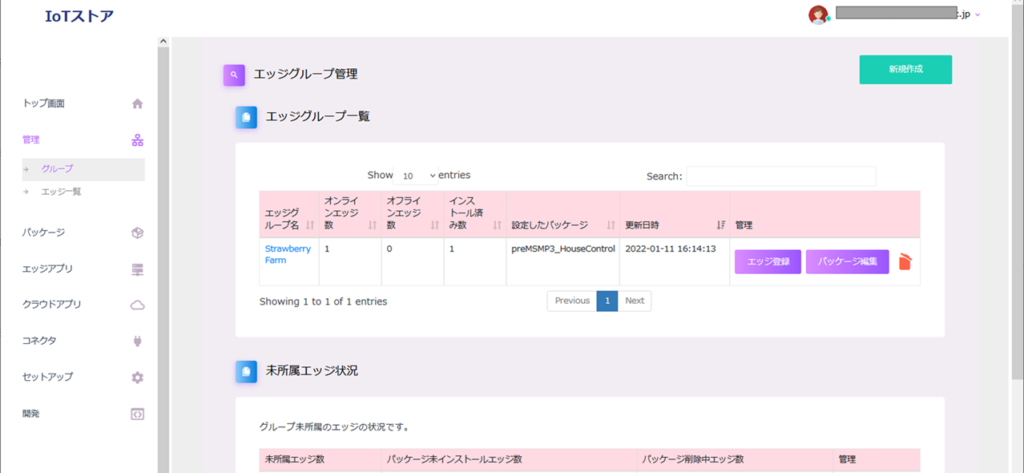The image size is (1024, 473).
Task: Click the network icon beside 管理
Action: [138, 140]
